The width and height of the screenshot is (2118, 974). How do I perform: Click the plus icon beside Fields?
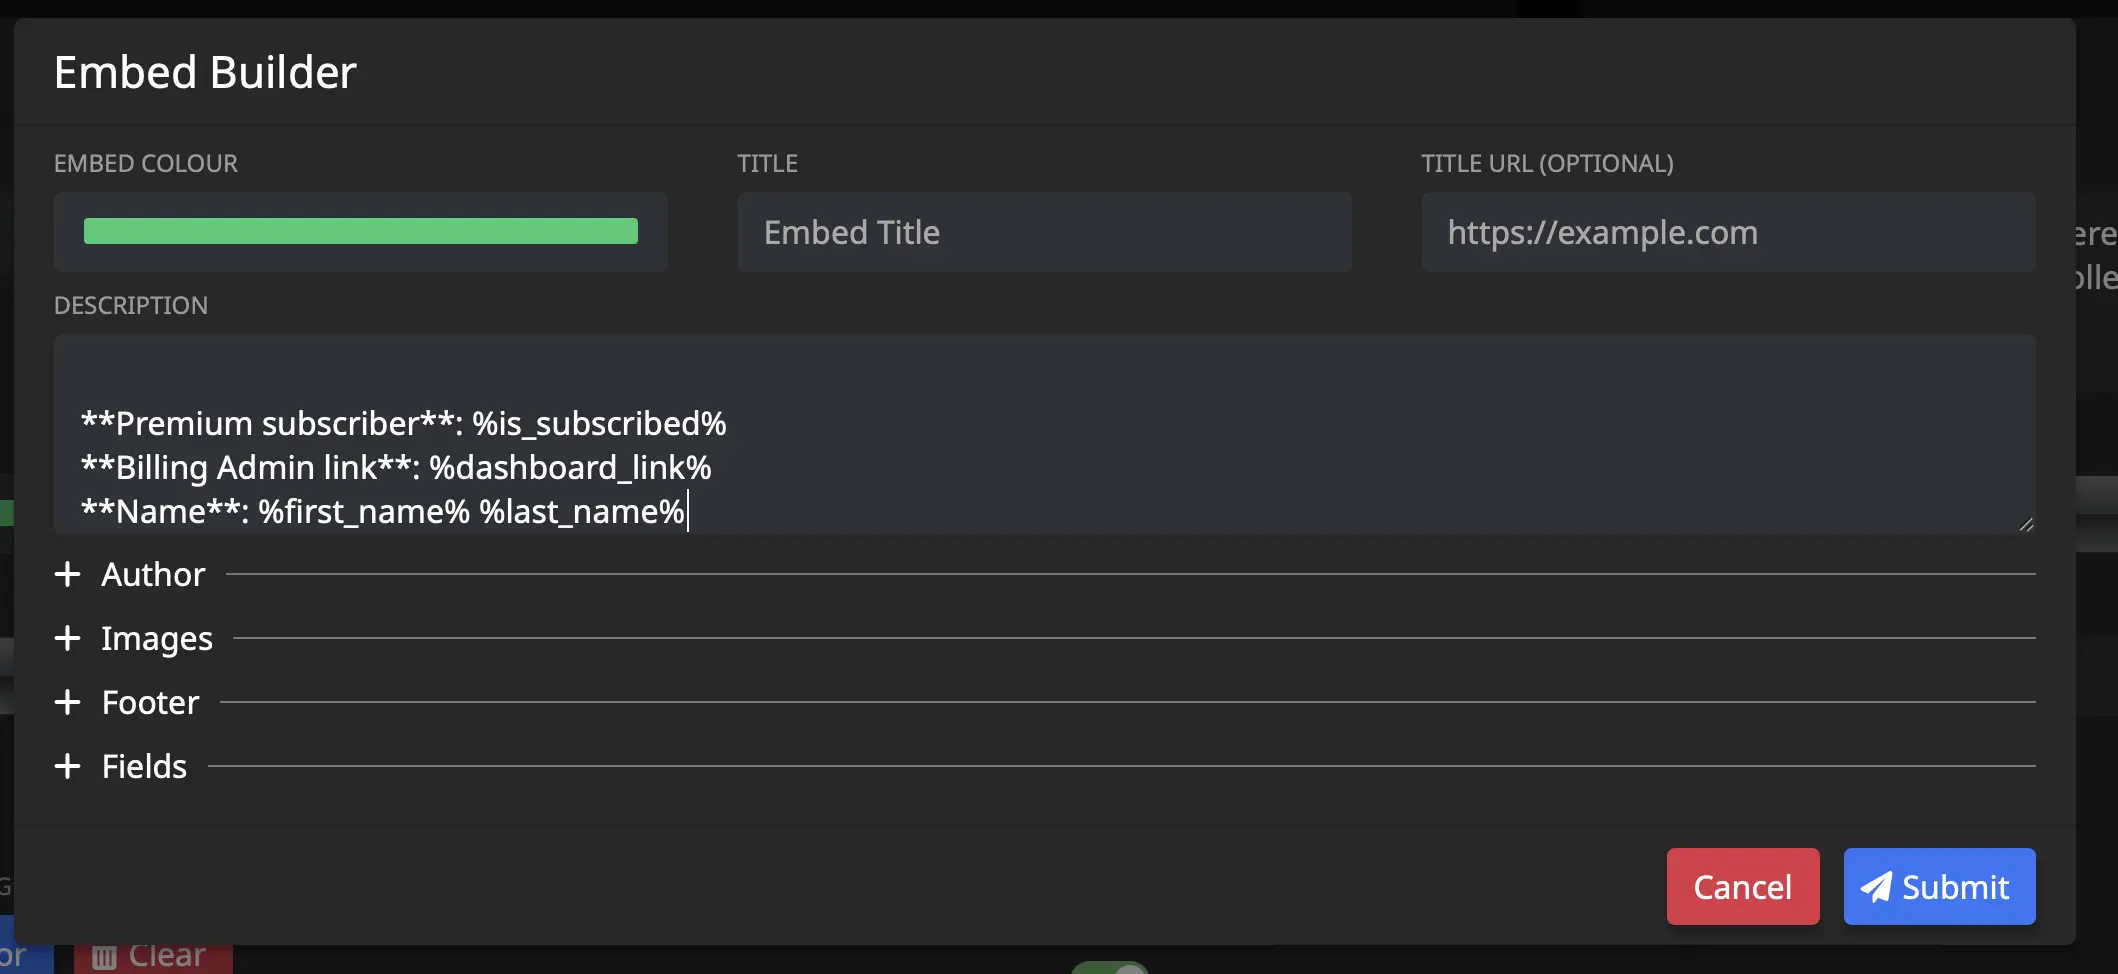point(67,766)
